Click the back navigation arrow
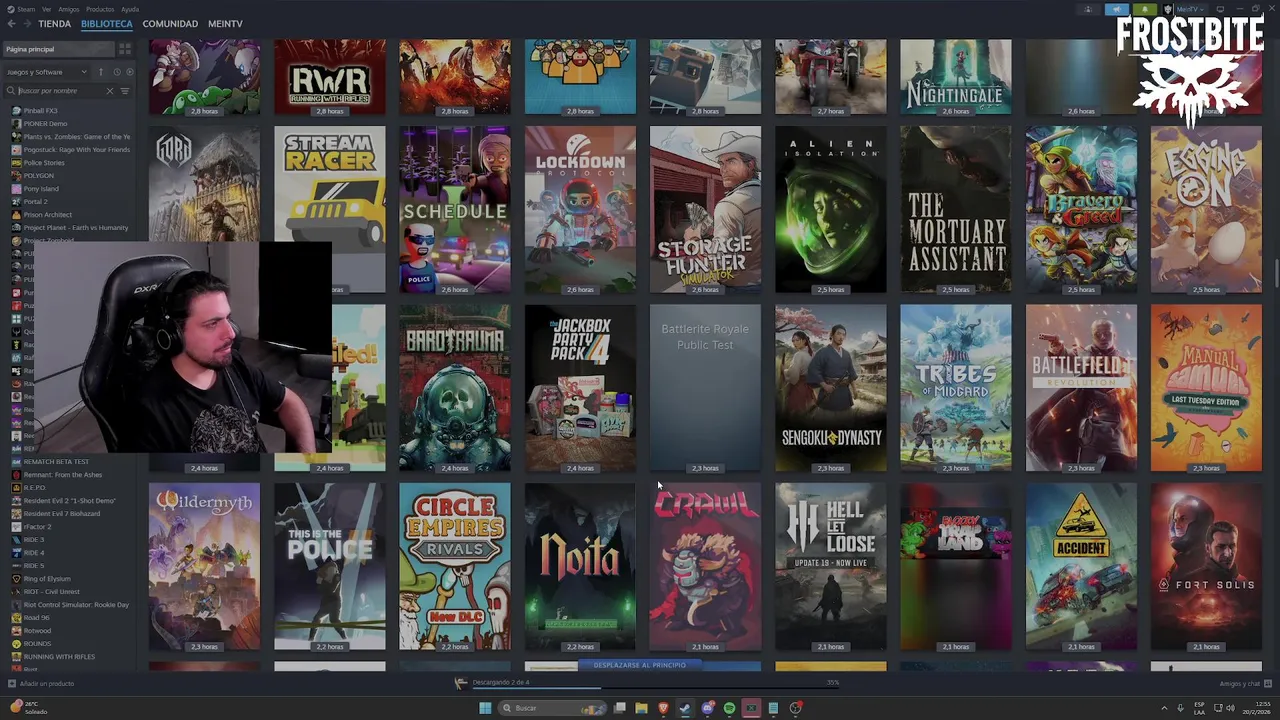The height and width of the screenshot is (720, 1280). [x=13, y=23]
